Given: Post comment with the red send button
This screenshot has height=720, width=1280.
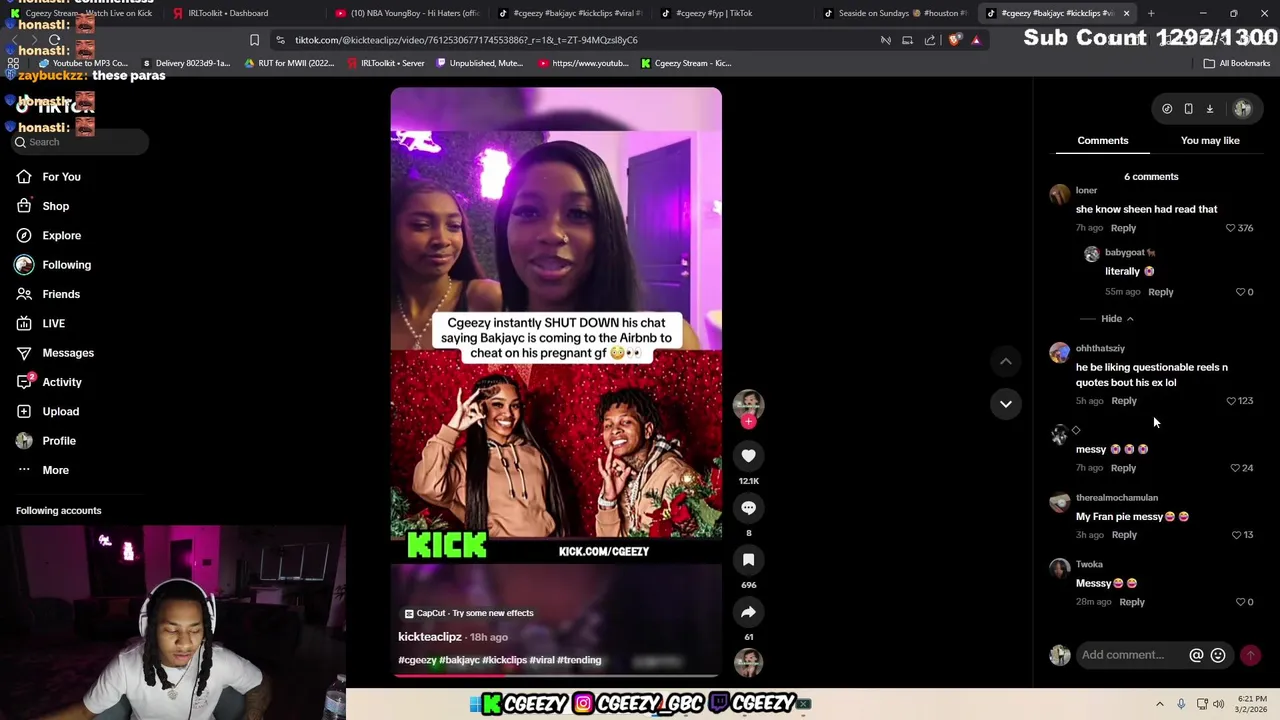Looking at the screenshot, I should click(x=1250, y=655).
